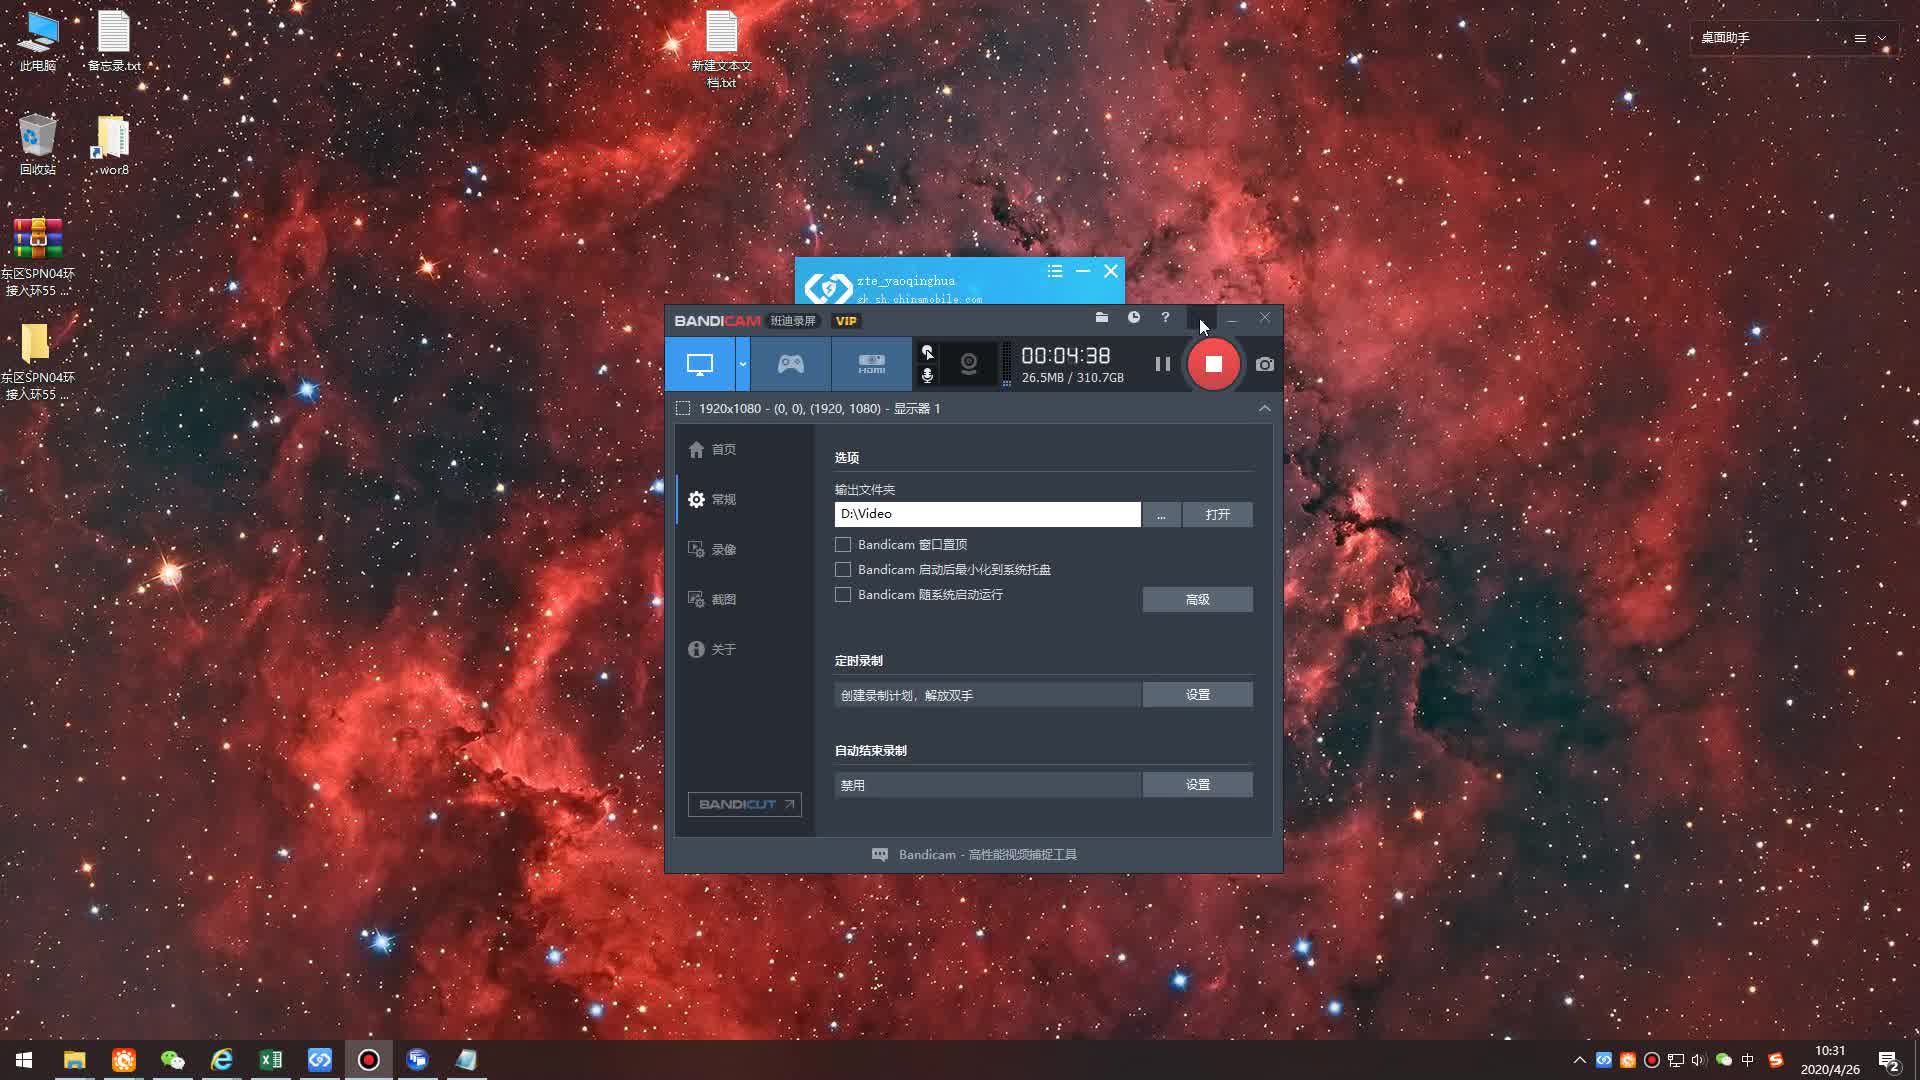Select game recording mode gamepad icon

[790, 364]
